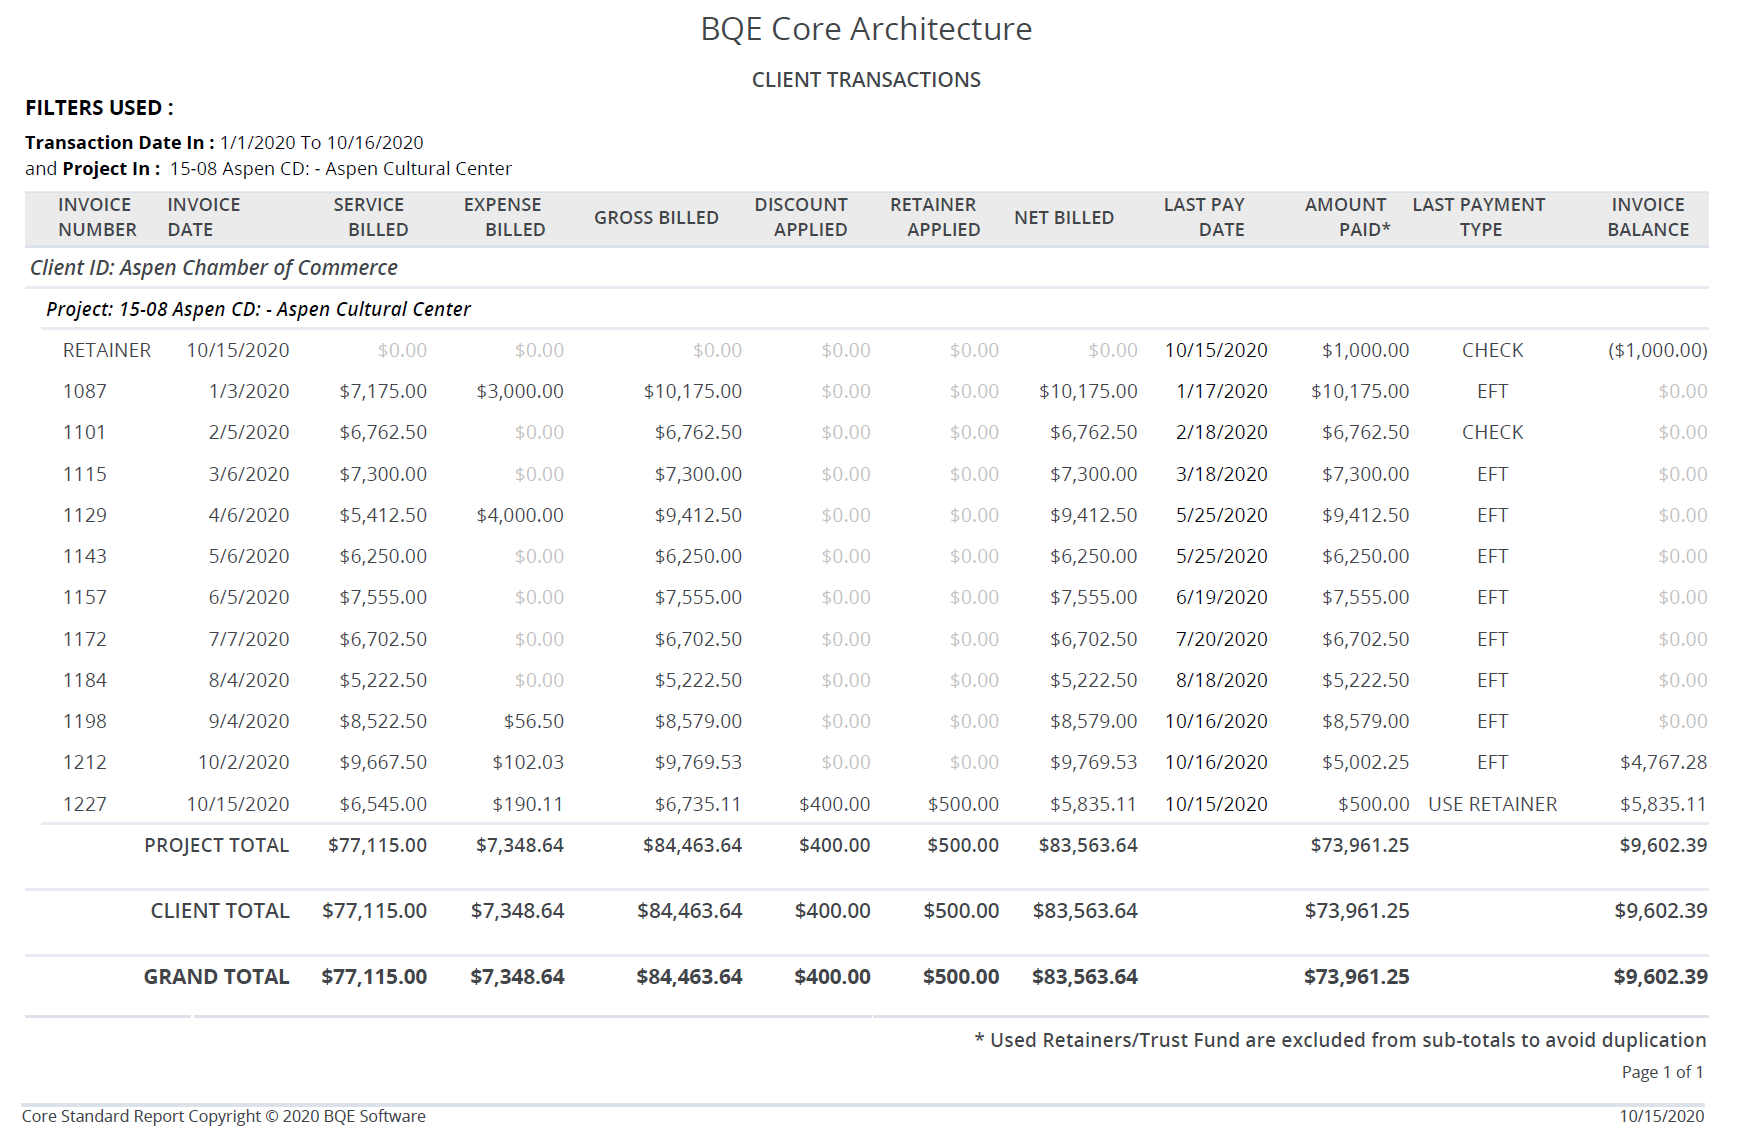Click INVOICE BALANCE column header
The height and width of the screenshot is (1142, 1742).
pyautogui.click(x=1648, y=217)
